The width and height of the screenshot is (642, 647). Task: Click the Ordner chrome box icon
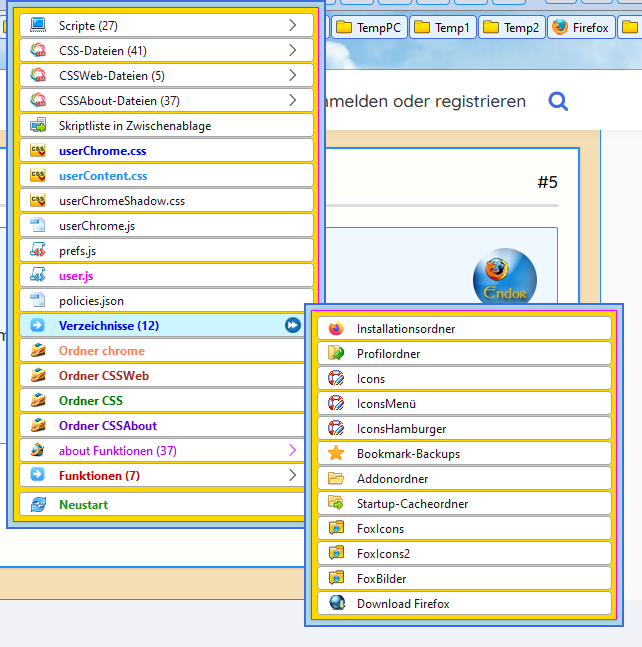point(38,350)
